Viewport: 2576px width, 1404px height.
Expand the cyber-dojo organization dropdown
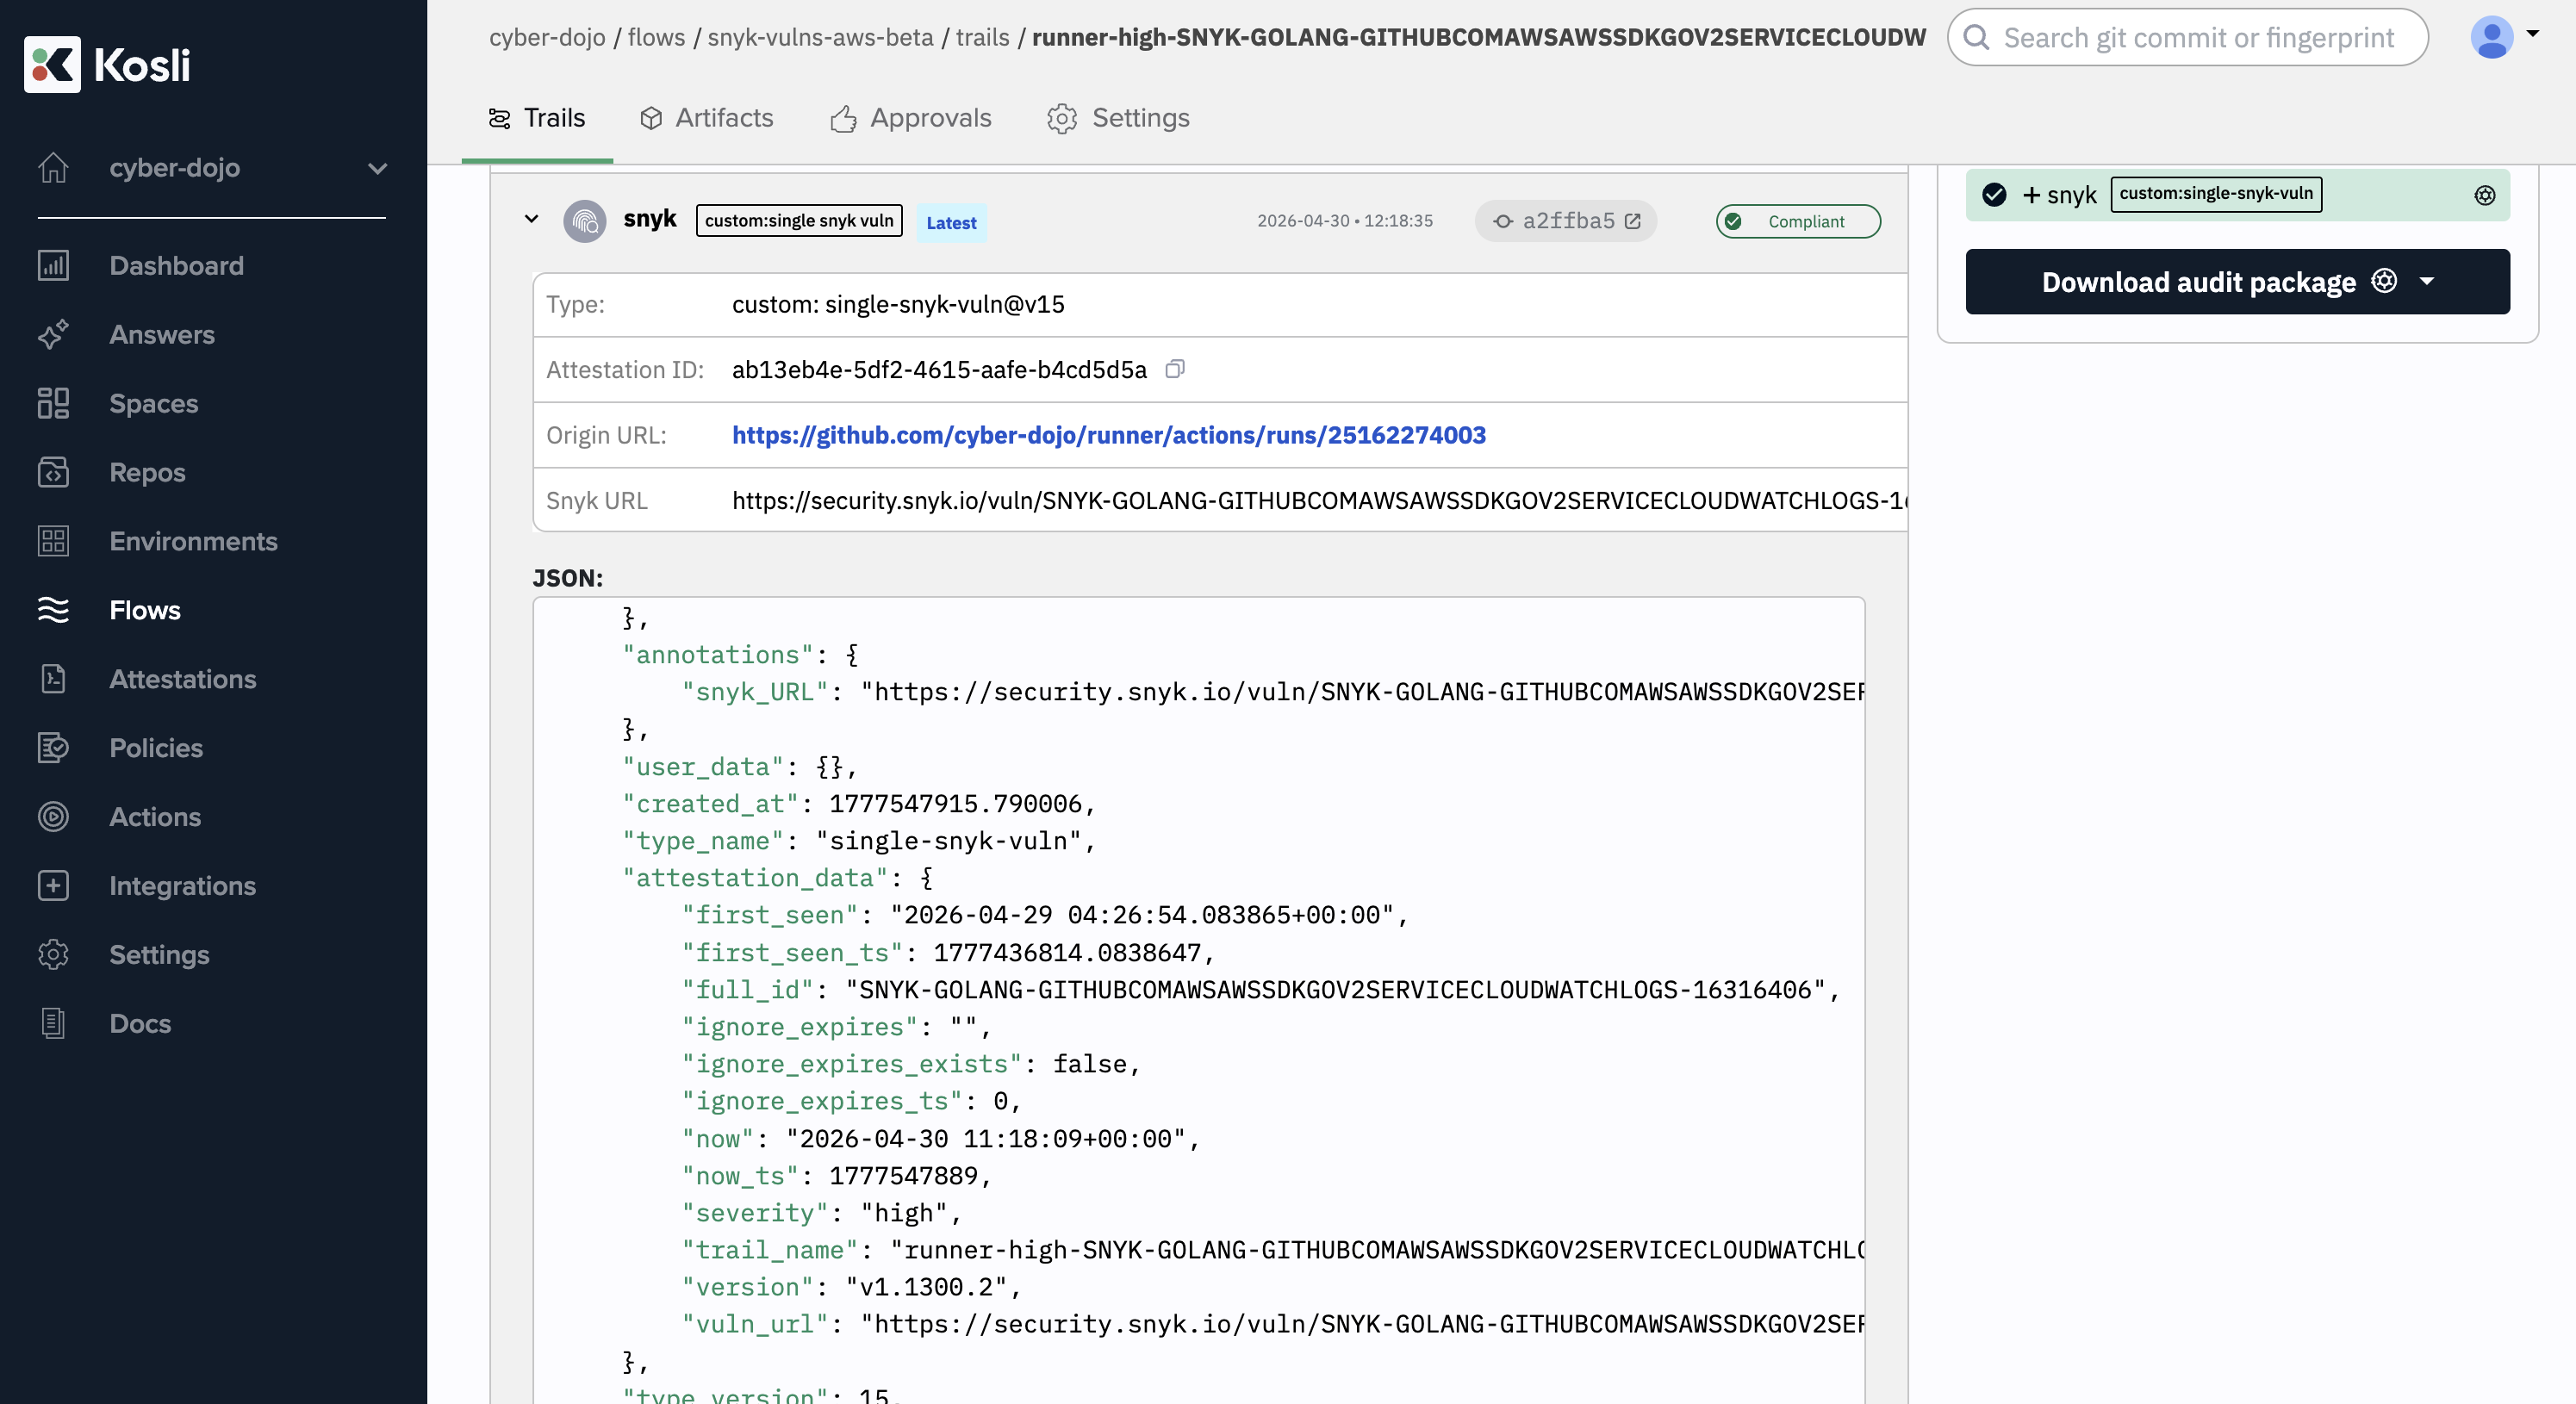pyautogui.click(x=377, y=169)
